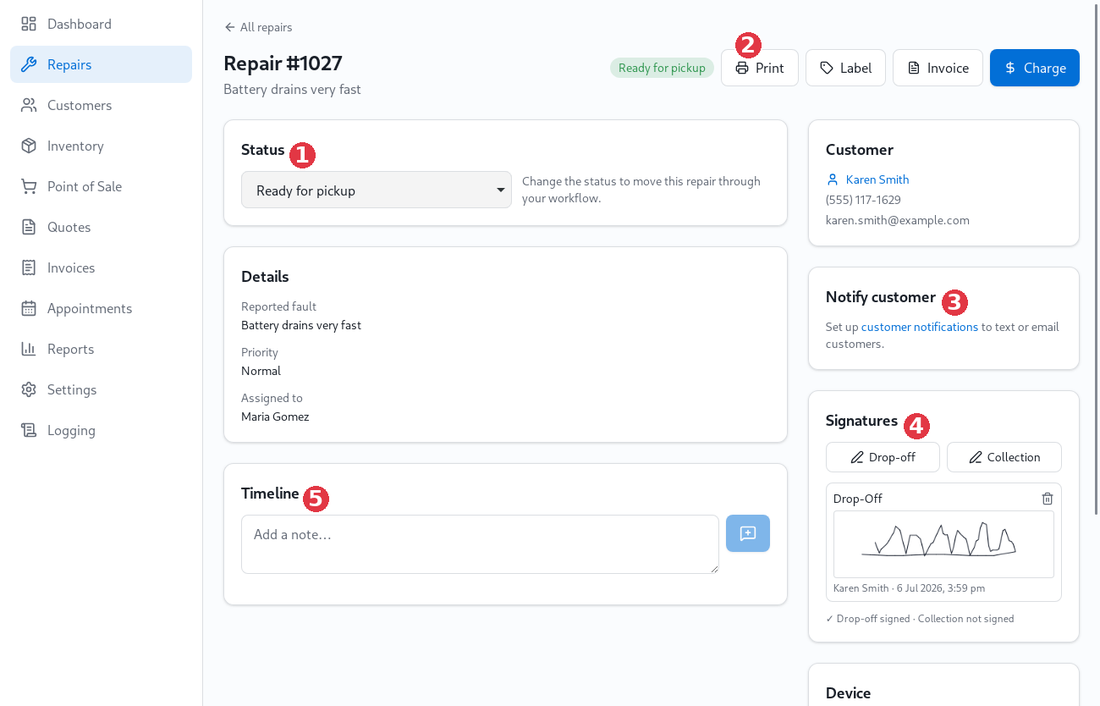Focus the Add a note text field
Image resolution: width=1100 pixels, height=706 pixels.
pos(480,544)
